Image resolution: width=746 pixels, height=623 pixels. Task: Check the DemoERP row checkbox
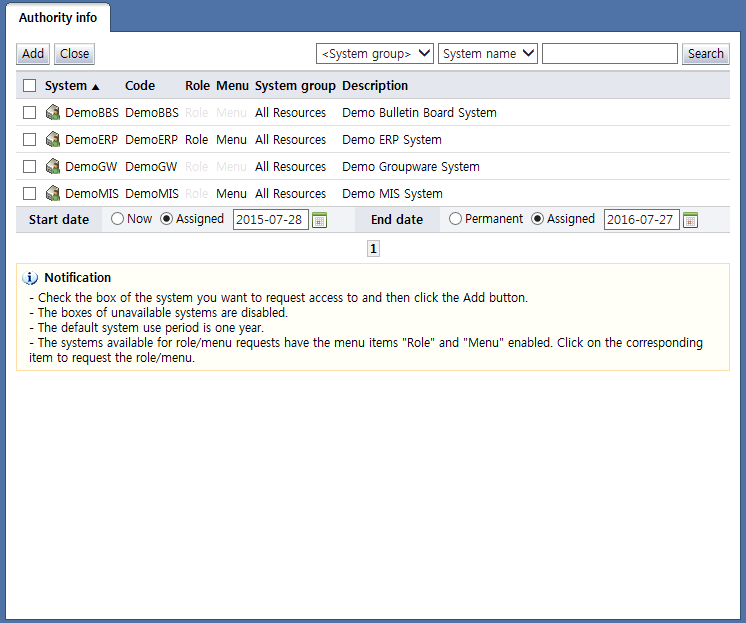tap(30, 140)
